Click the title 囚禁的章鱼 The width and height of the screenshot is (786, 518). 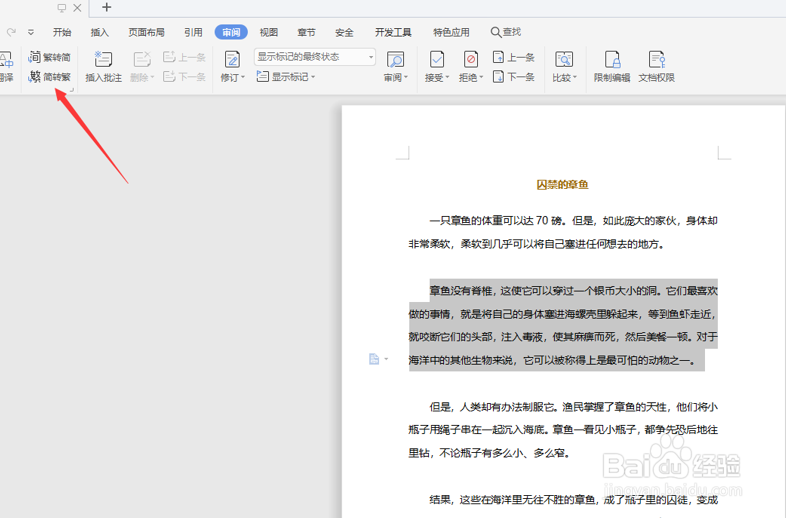(x=562, y=185)
